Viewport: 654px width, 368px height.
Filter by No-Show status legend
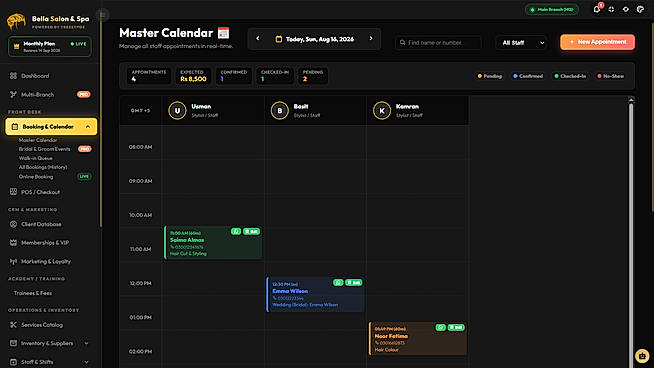(x=611, y=76)
